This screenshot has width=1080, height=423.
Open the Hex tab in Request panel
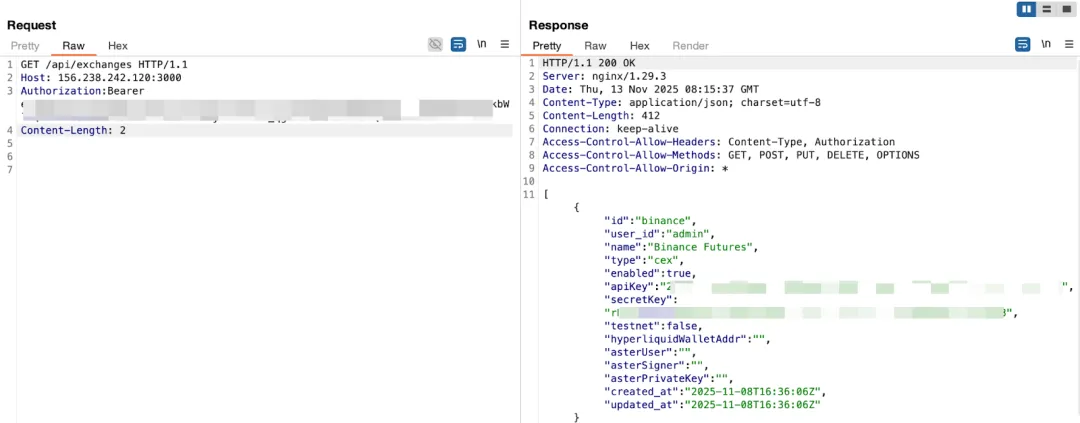[118, 46]
